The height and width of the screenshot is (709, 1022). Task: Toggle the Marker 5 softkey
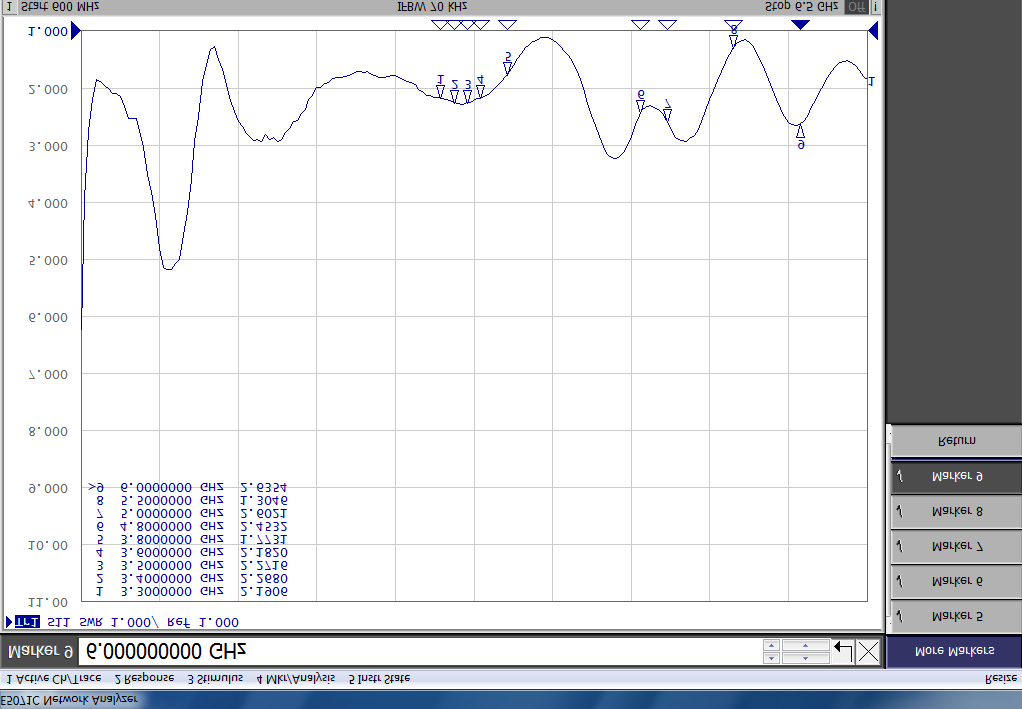[x=955, y=615]
